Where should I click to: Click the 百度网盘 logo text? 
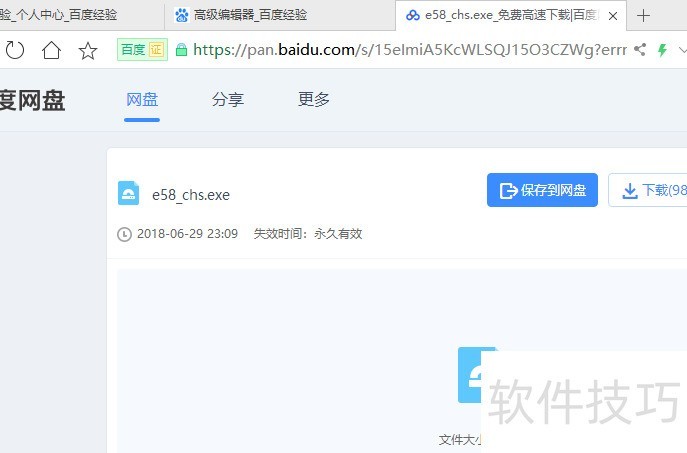(32, 100)
